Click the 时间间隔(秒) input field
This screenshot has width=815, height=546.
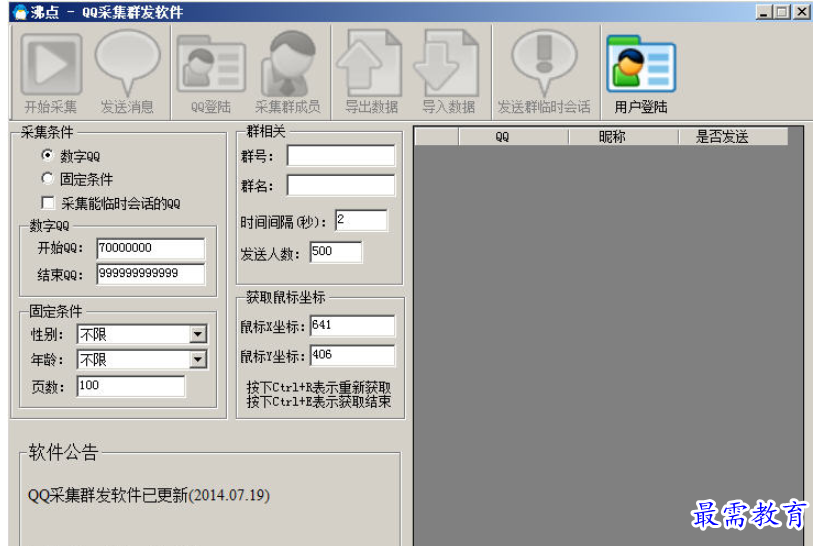pos(361,220)
